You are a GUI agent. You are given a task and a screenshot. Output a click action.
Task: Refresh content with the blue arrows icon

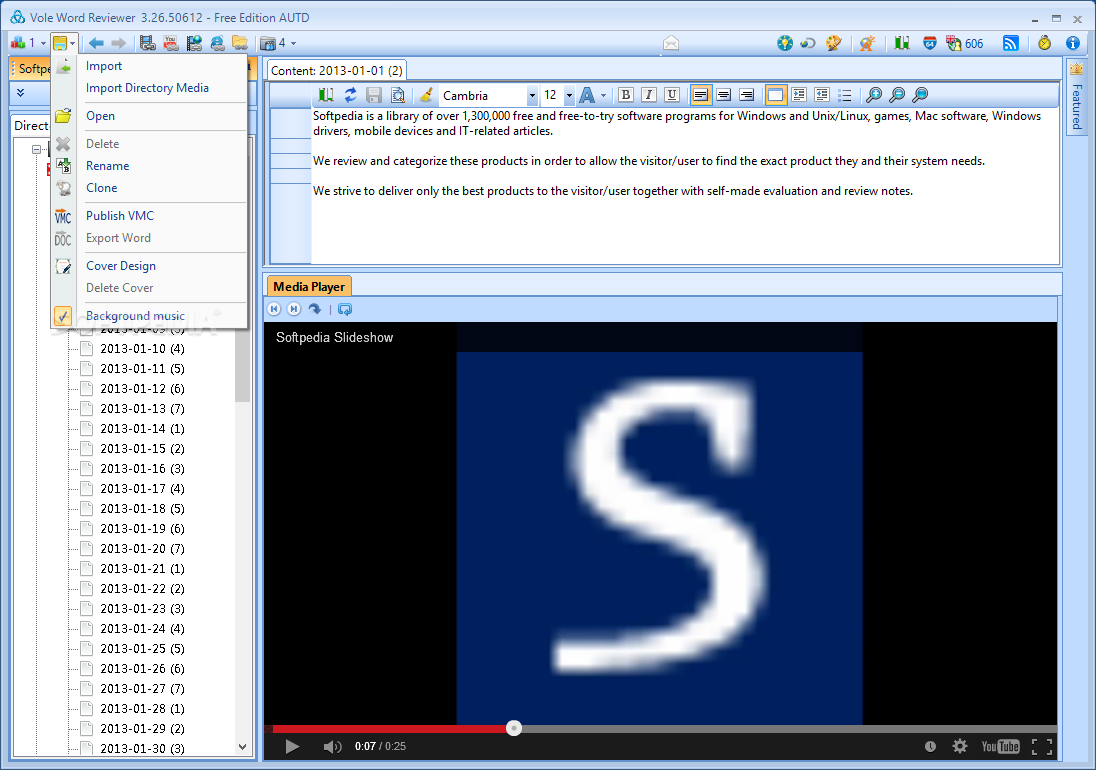pos(350,95)
